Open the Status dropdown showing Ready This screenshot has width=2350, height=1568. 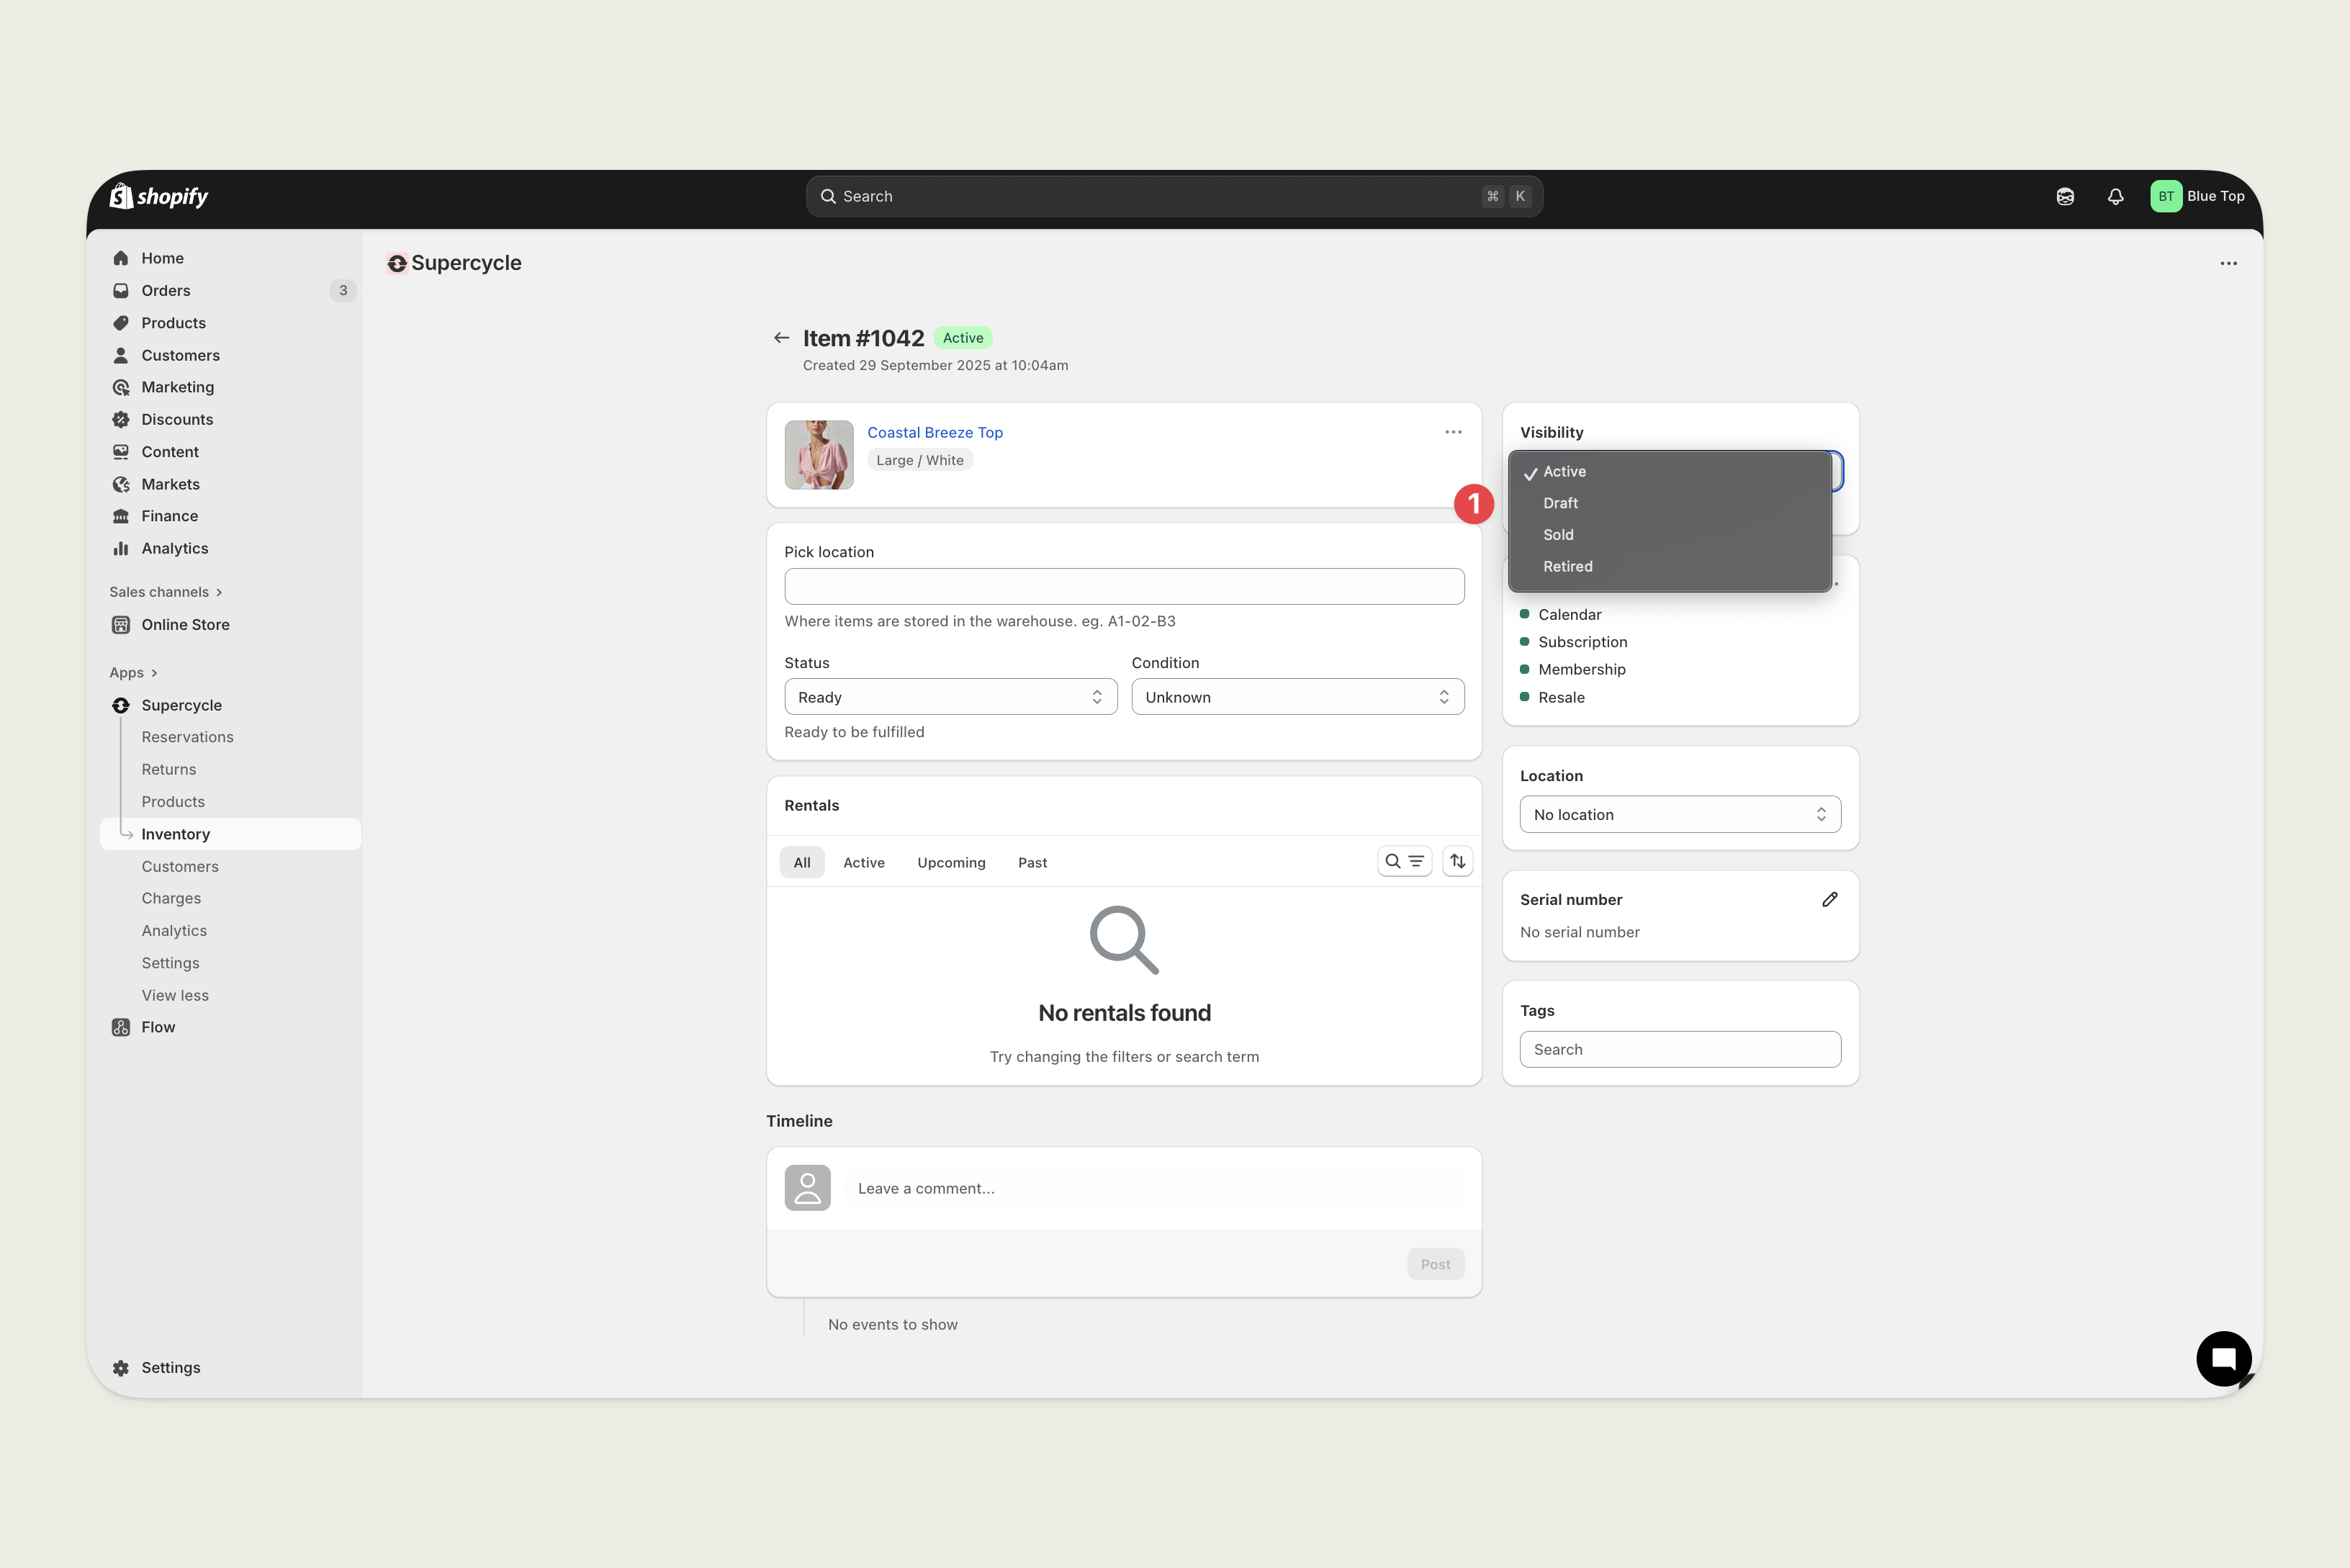coord(950,697)
